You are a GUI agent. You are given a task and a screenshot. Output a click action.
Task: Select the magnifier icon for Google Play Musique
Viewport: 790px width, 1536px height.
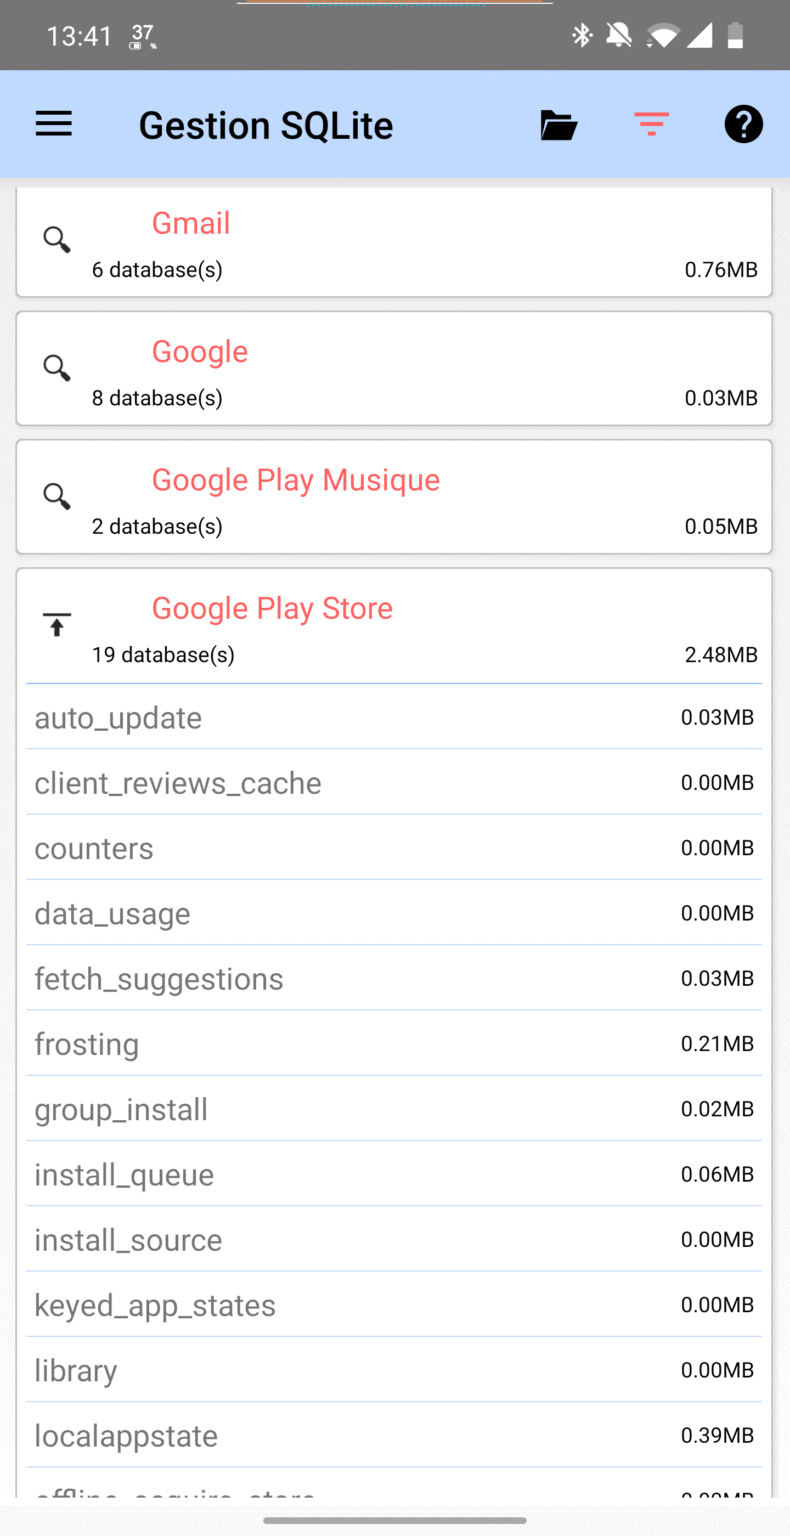(56, 496)
